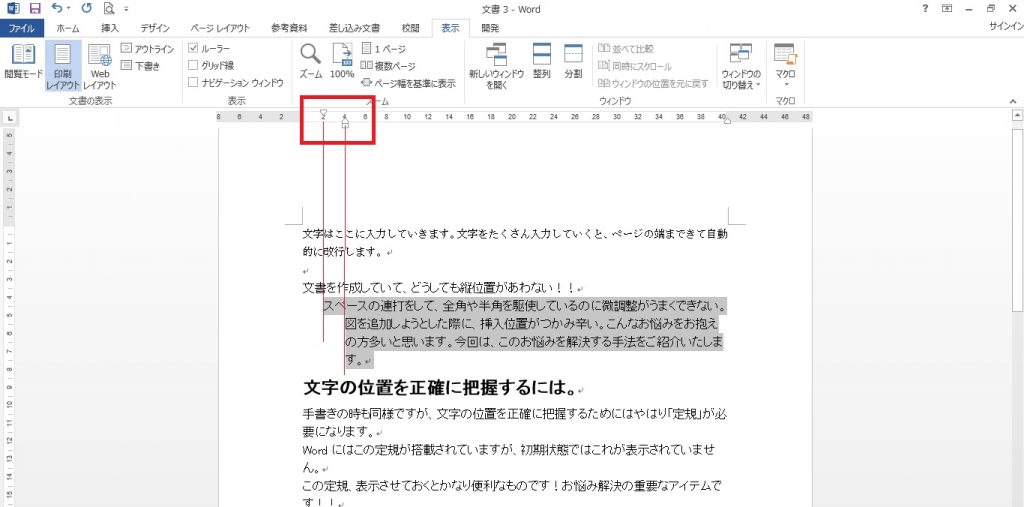Click the Word application icon in title bar
Image resolution: width=1024 pixels, height=507 pixels.
coord(13,8)
